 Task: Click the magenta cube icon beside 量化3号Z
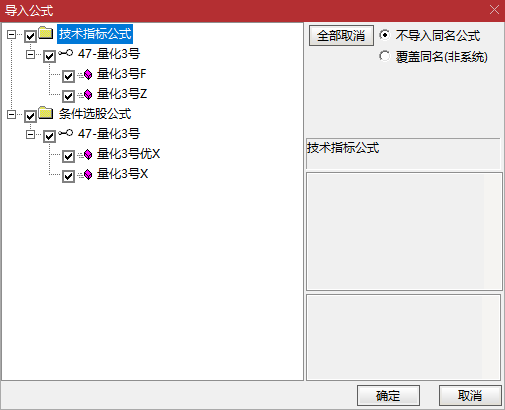pyautogui.click(x=88, y=95)
